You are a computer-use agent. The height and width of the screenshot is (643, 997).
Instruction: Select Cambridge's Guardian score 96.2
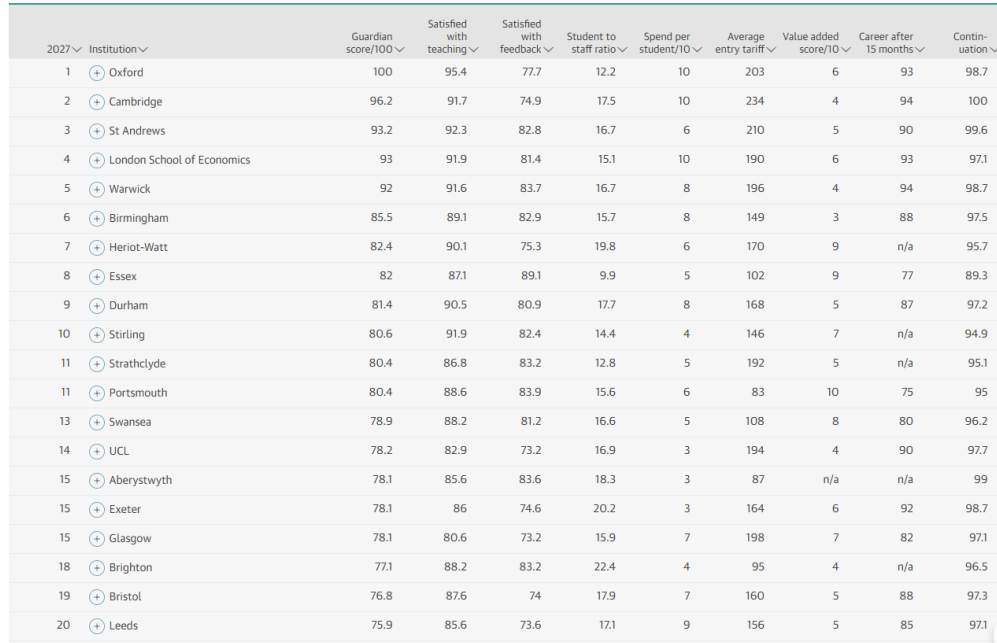coord(381,101)
